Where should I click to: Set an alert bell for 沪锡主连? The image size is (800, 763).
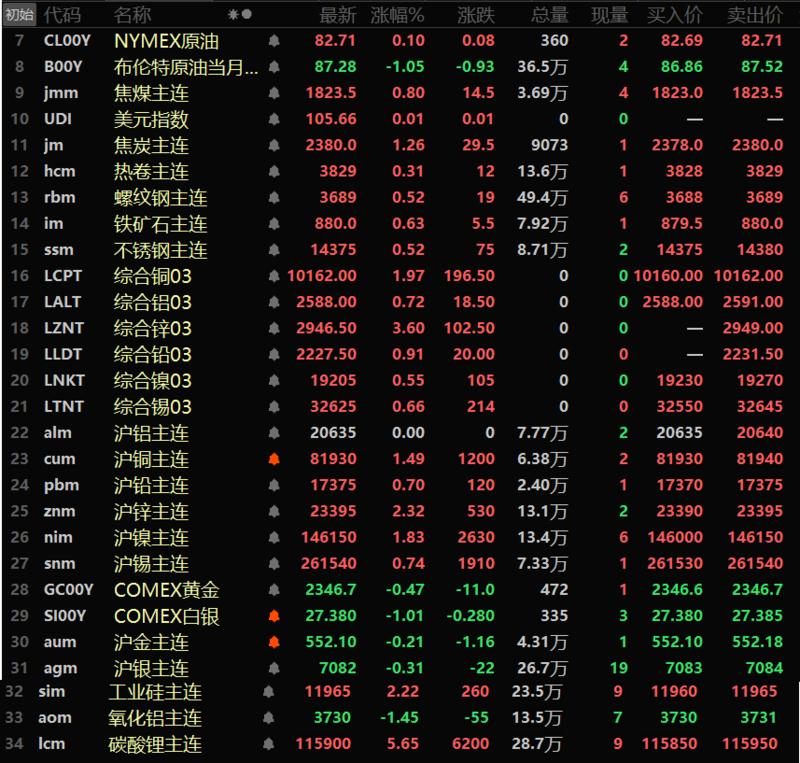click(x=274, y=563)
